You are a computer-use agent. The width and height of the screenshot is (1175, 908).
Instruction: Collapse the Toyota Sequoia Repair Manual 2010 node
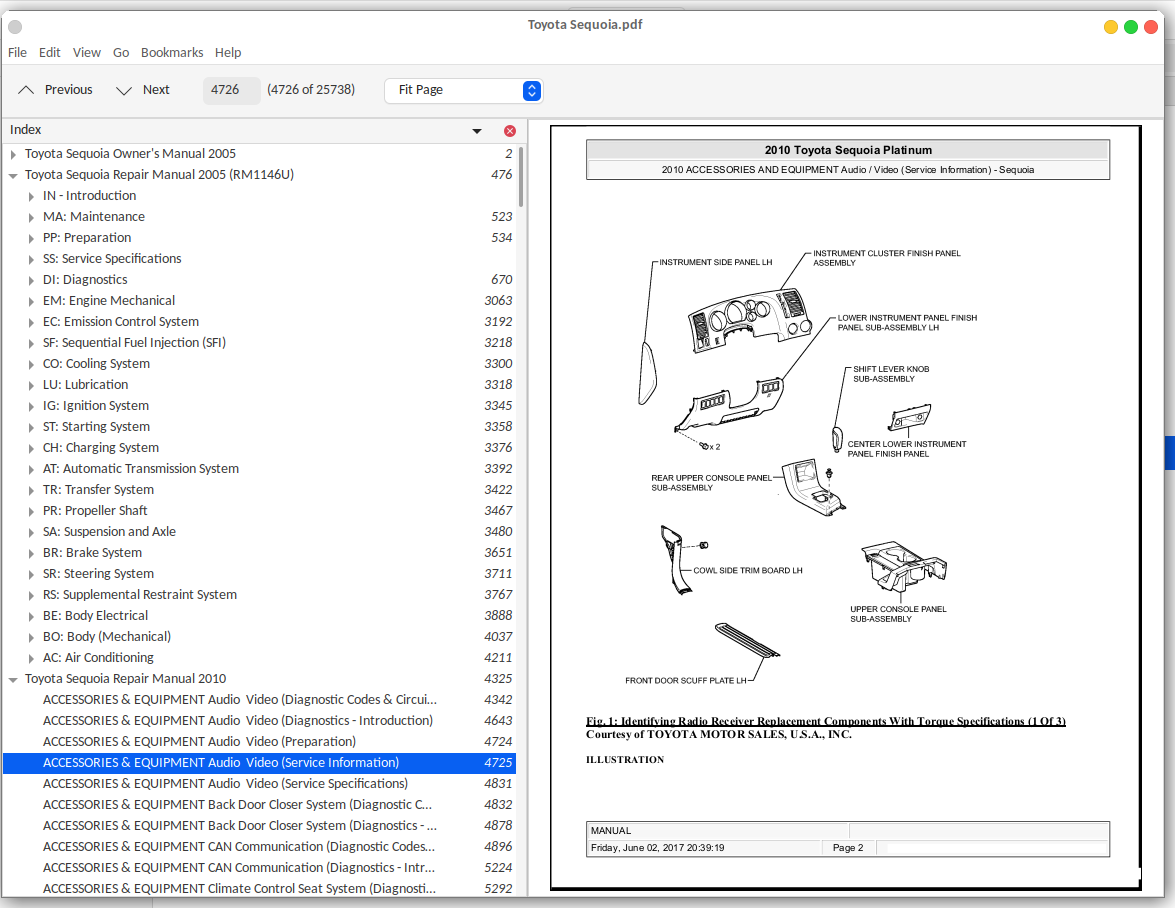click(13, 679)
